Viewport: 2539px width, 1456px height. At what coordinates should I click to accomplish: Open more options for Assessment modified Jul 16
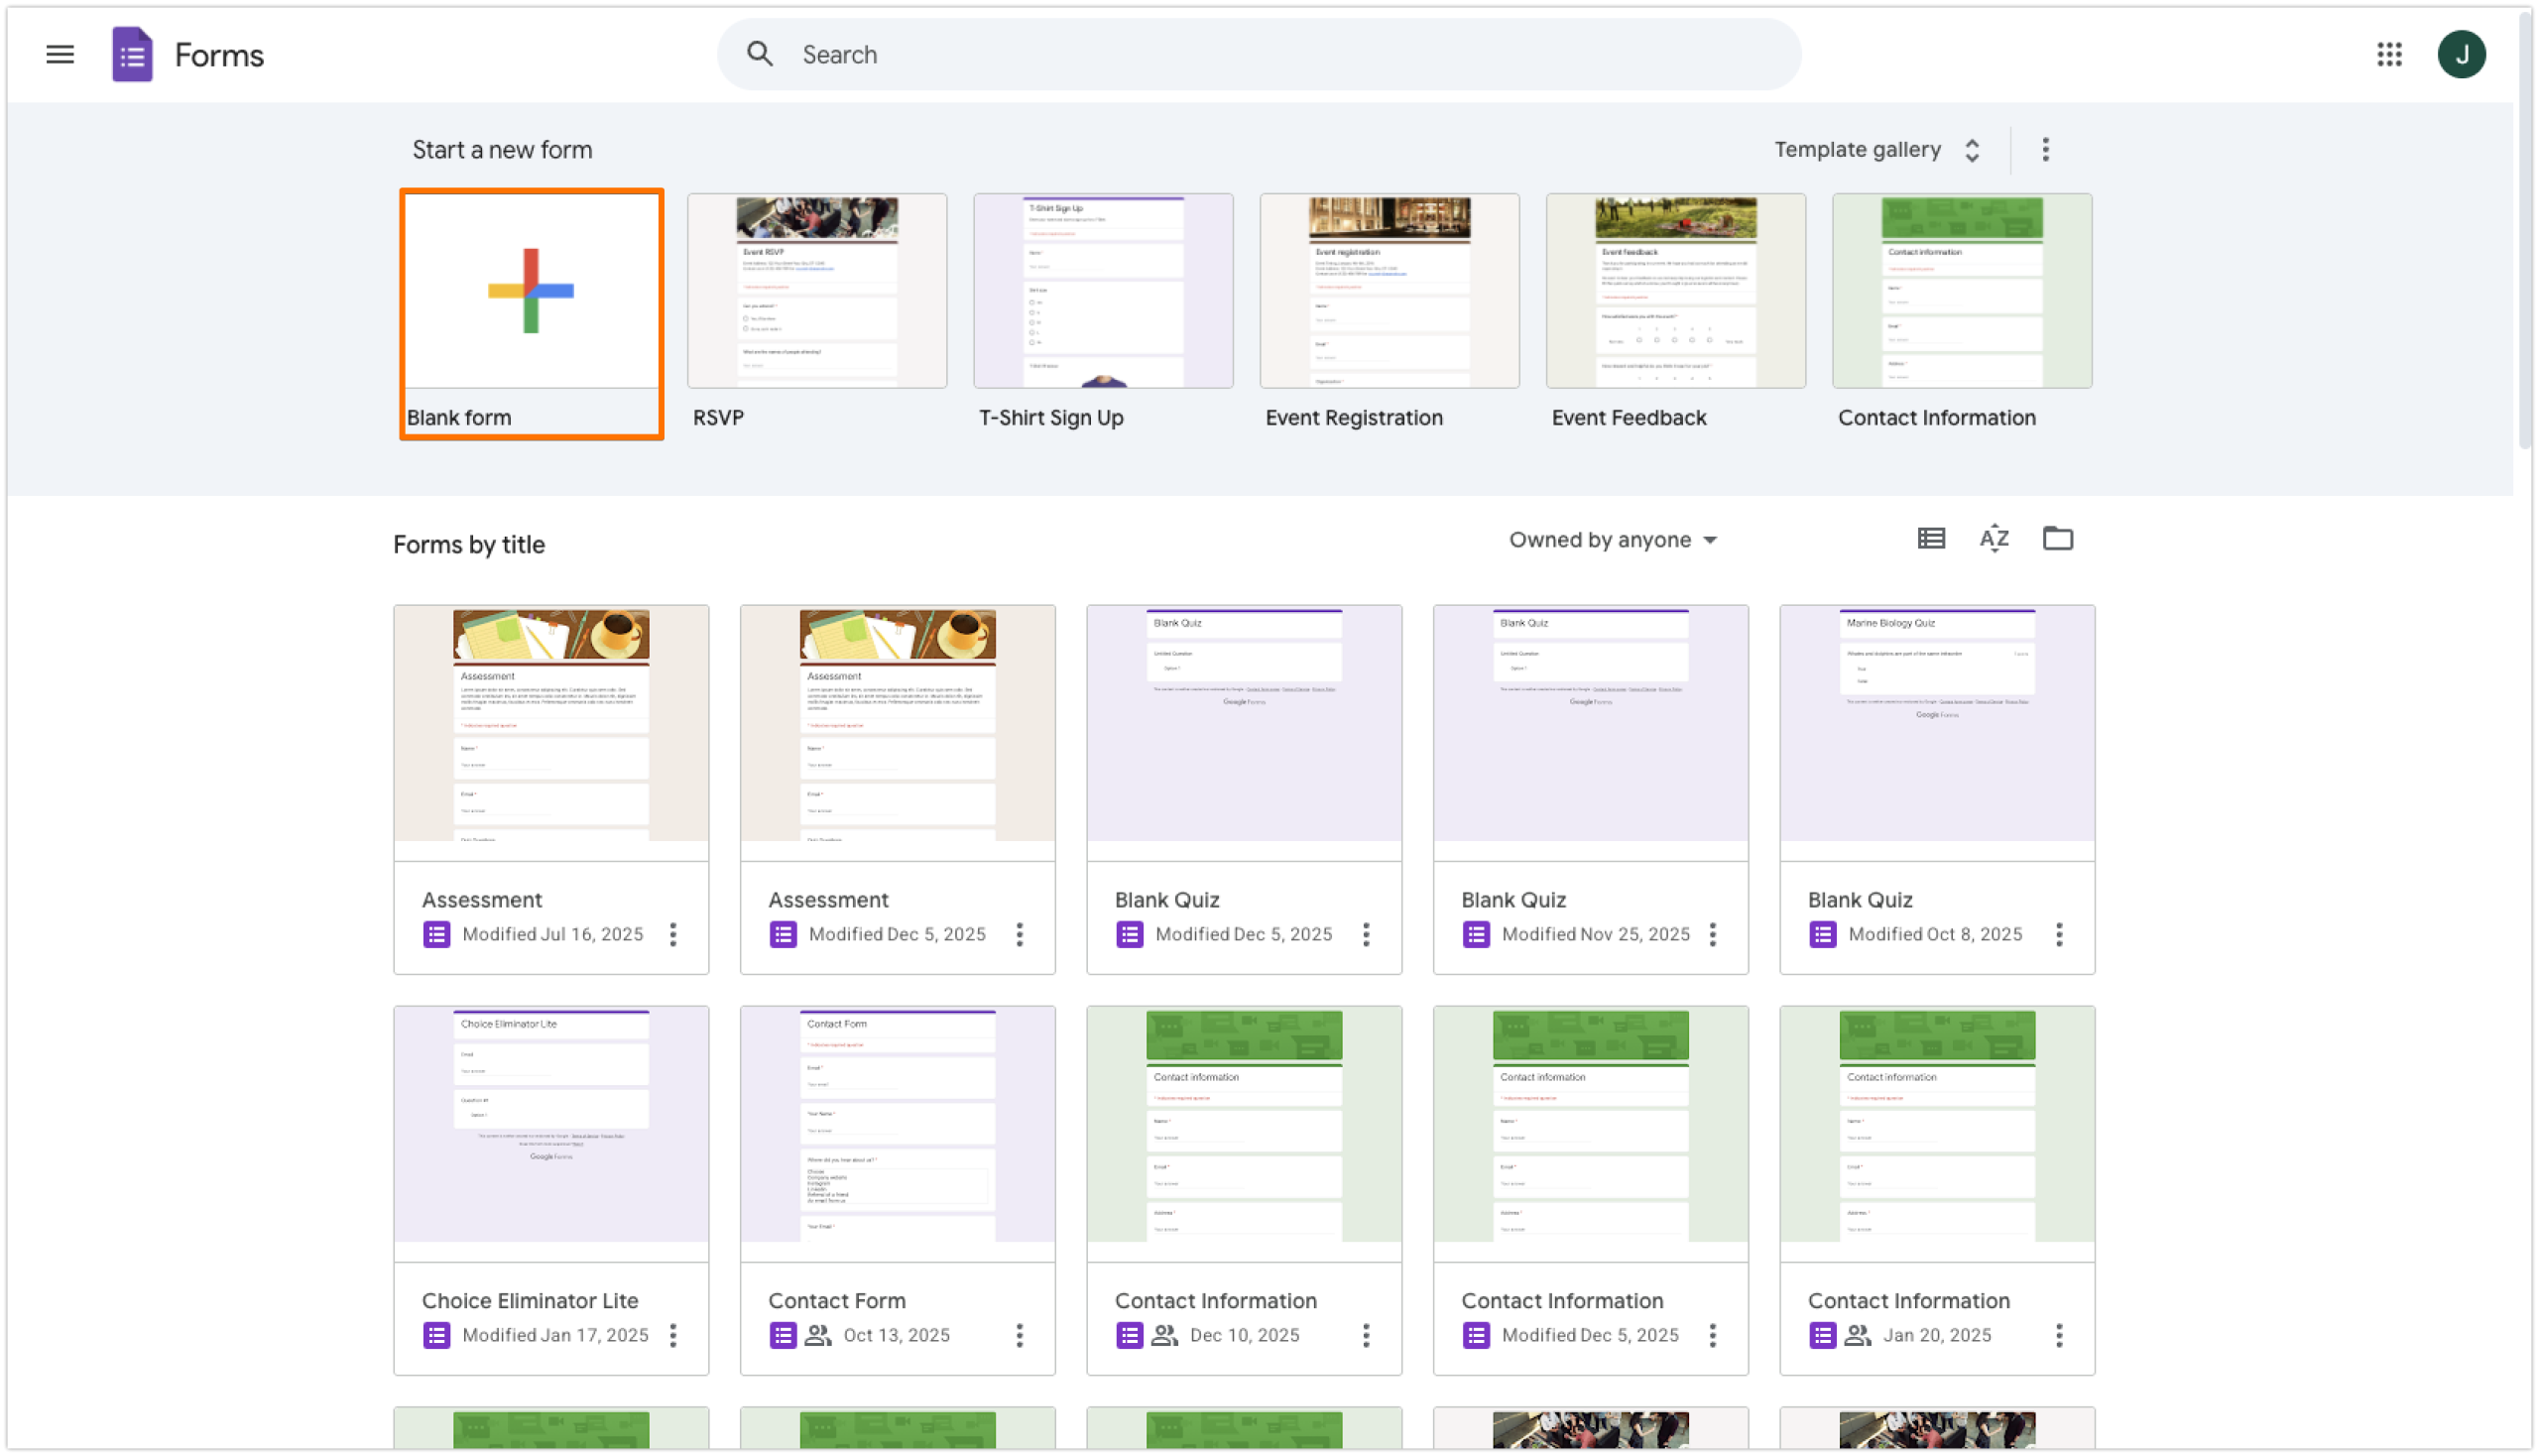673,935
